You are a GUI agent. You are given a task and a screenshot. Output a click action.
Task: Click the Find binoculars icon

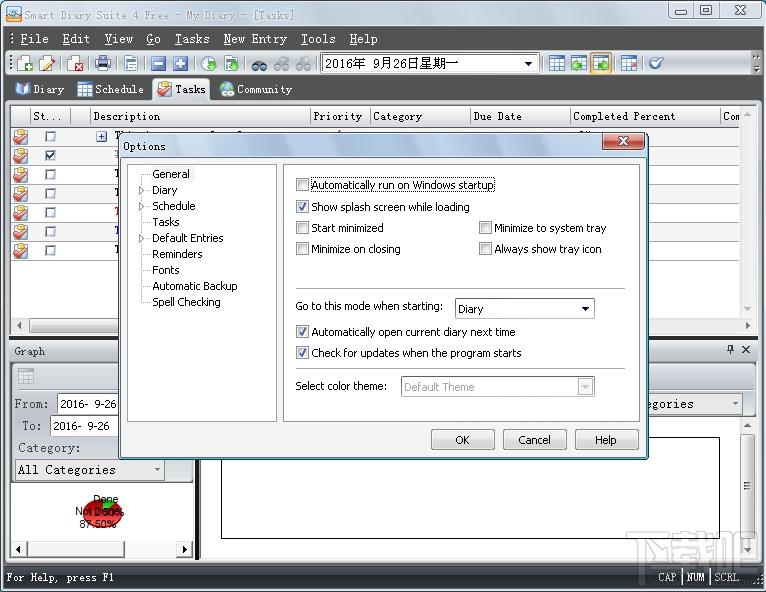pyautogui.click(x=259, y=63)
